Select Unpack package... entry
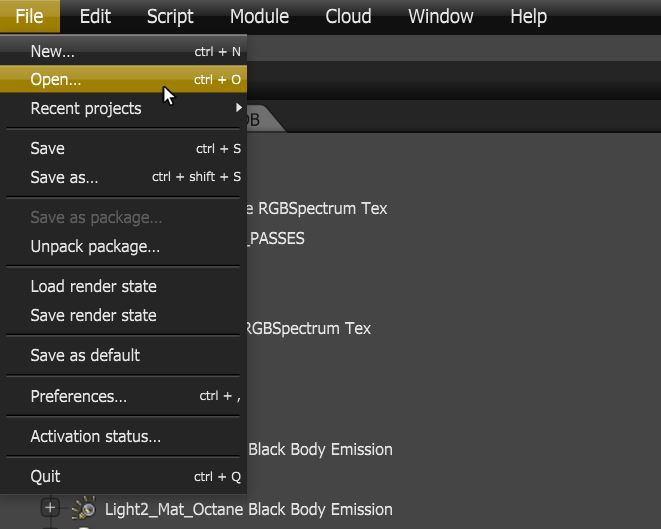This screenshot has height=529, width=661. [x=124, y=246]
